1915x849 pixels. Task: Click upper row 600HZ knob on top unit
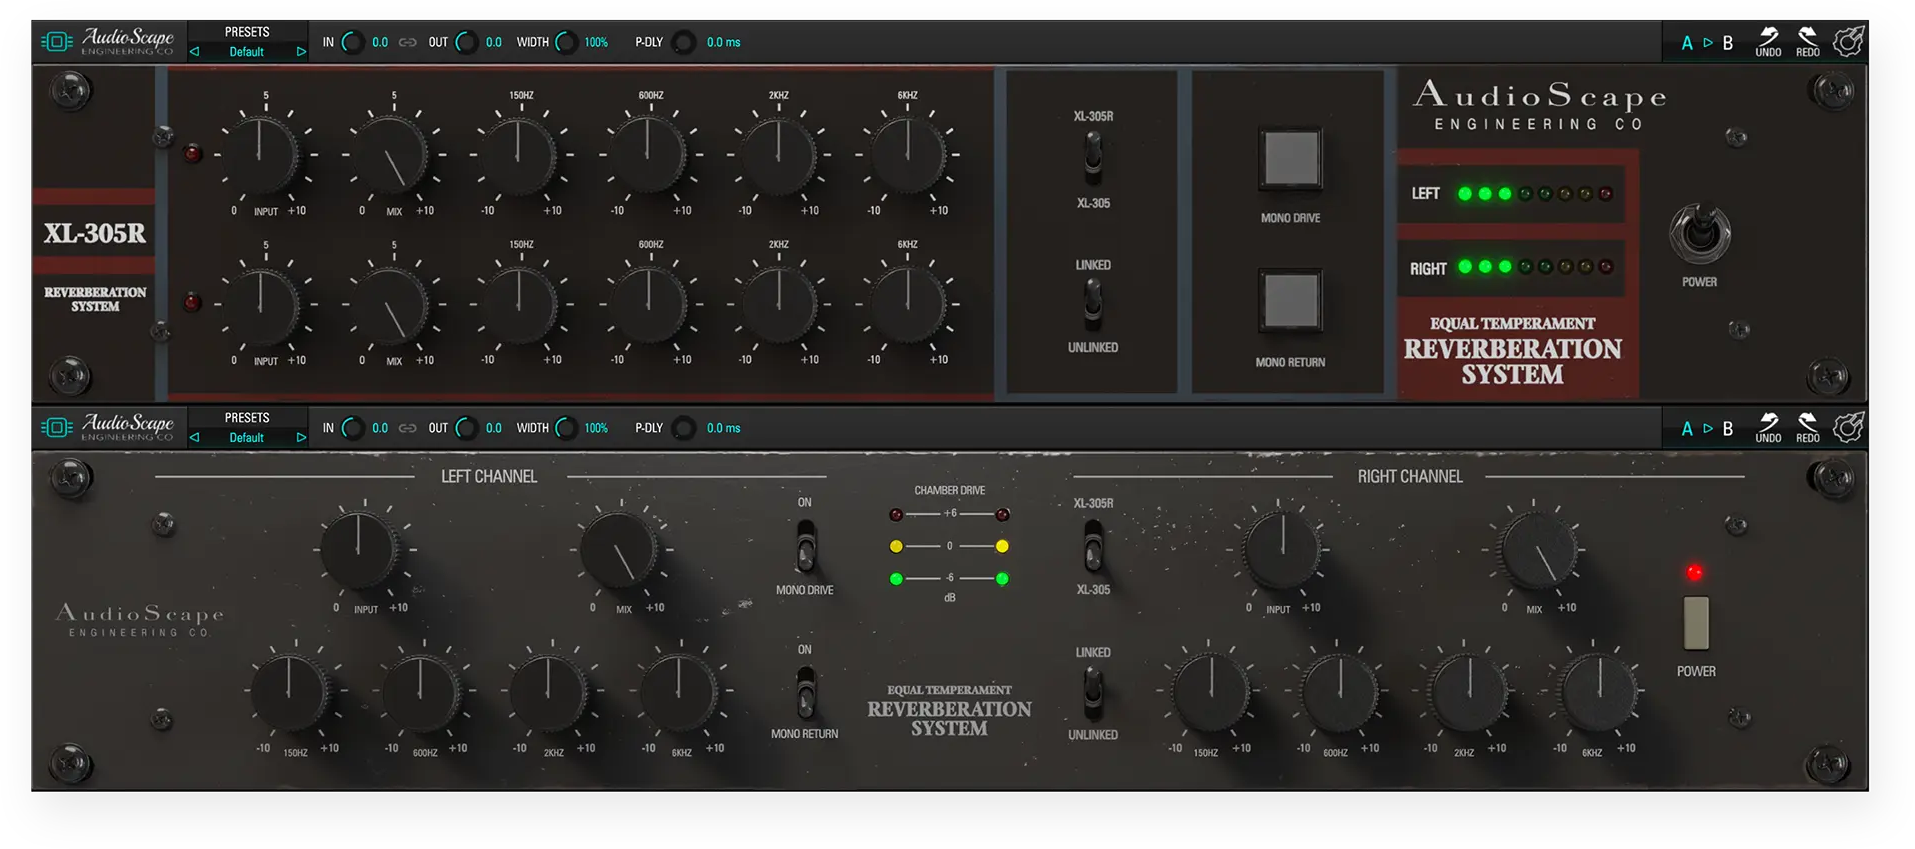click(x=648, y=154)
